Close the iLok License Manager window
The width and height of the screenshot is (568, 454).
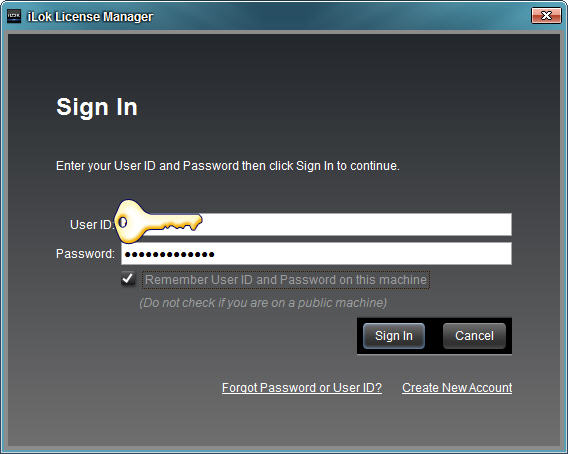tap(546, 16)
